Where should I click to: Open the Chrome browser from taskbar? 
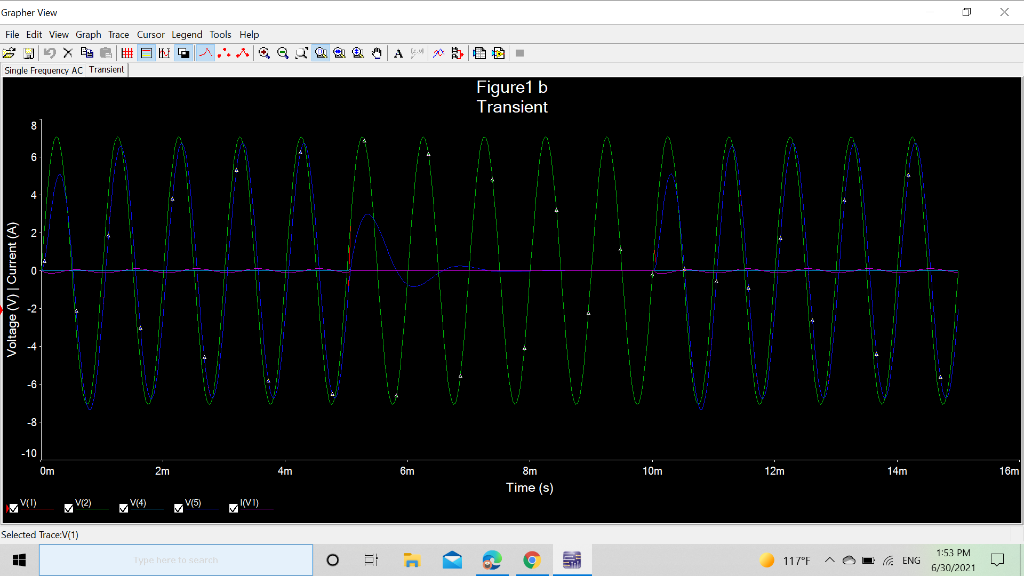(x=531, y=560)
